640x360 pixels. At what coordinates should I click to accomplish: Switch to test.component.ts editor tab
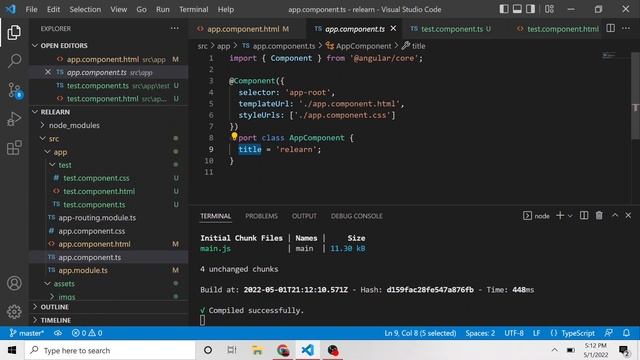452,29
